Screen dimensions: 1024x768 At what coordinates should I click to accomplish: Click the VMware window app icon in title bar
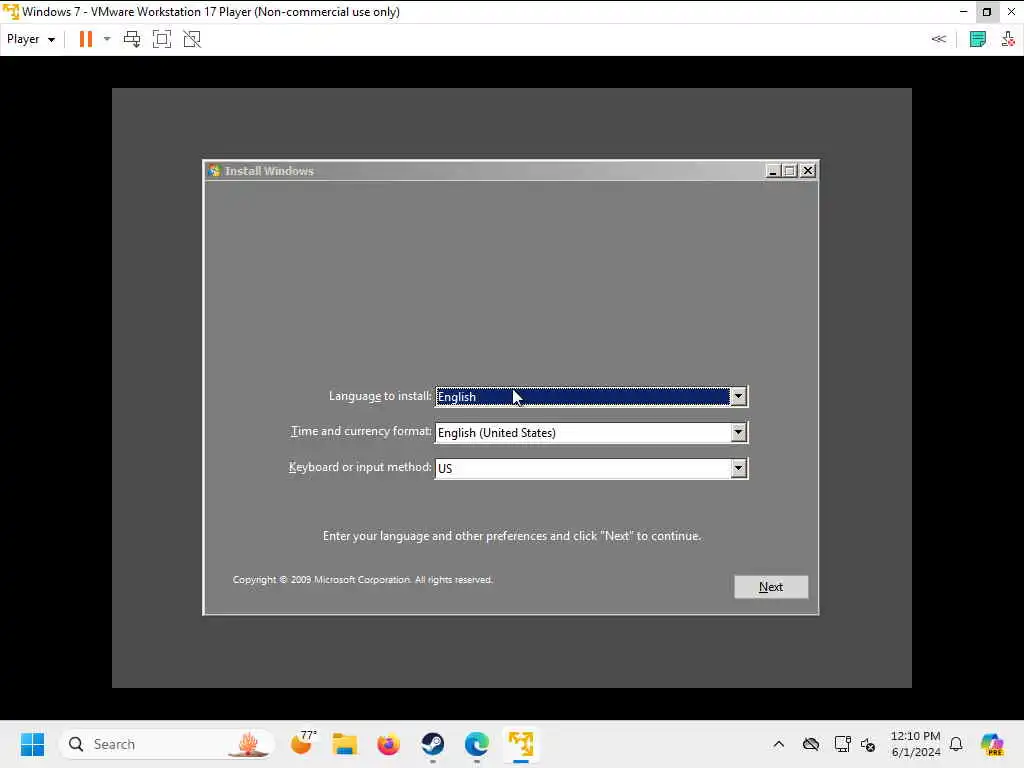pyautogui.click(x=10, y=12)
